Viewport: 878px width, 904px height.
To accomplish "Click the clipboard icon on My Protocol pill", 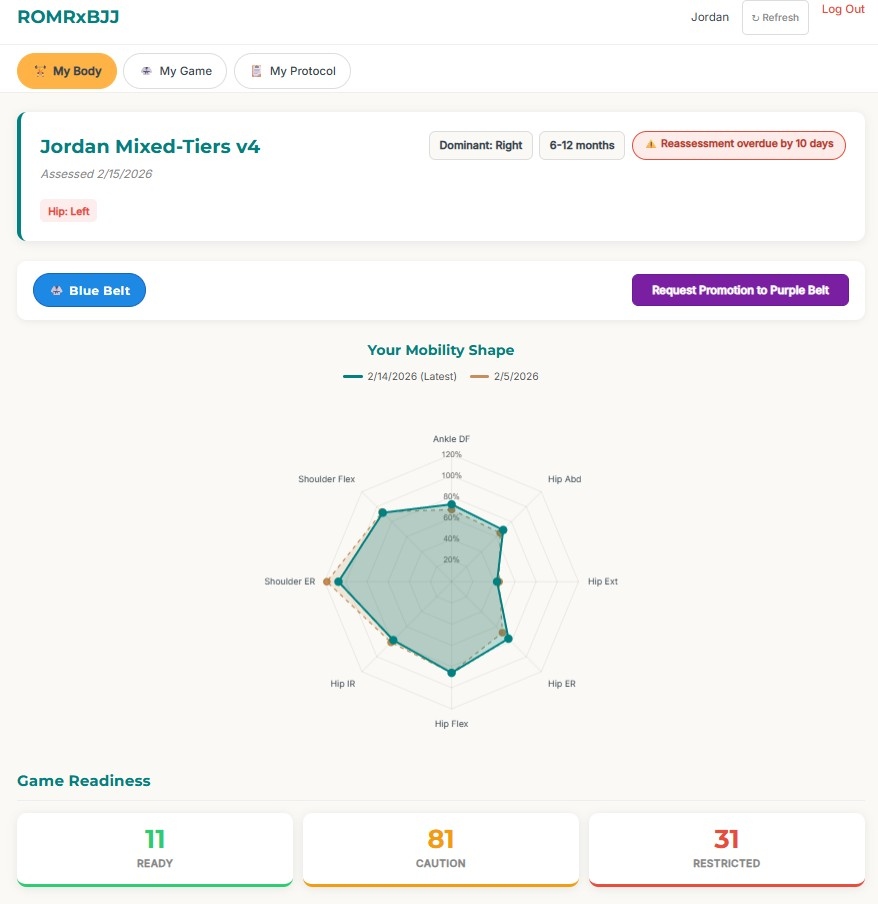I will (x=258, y=71).
